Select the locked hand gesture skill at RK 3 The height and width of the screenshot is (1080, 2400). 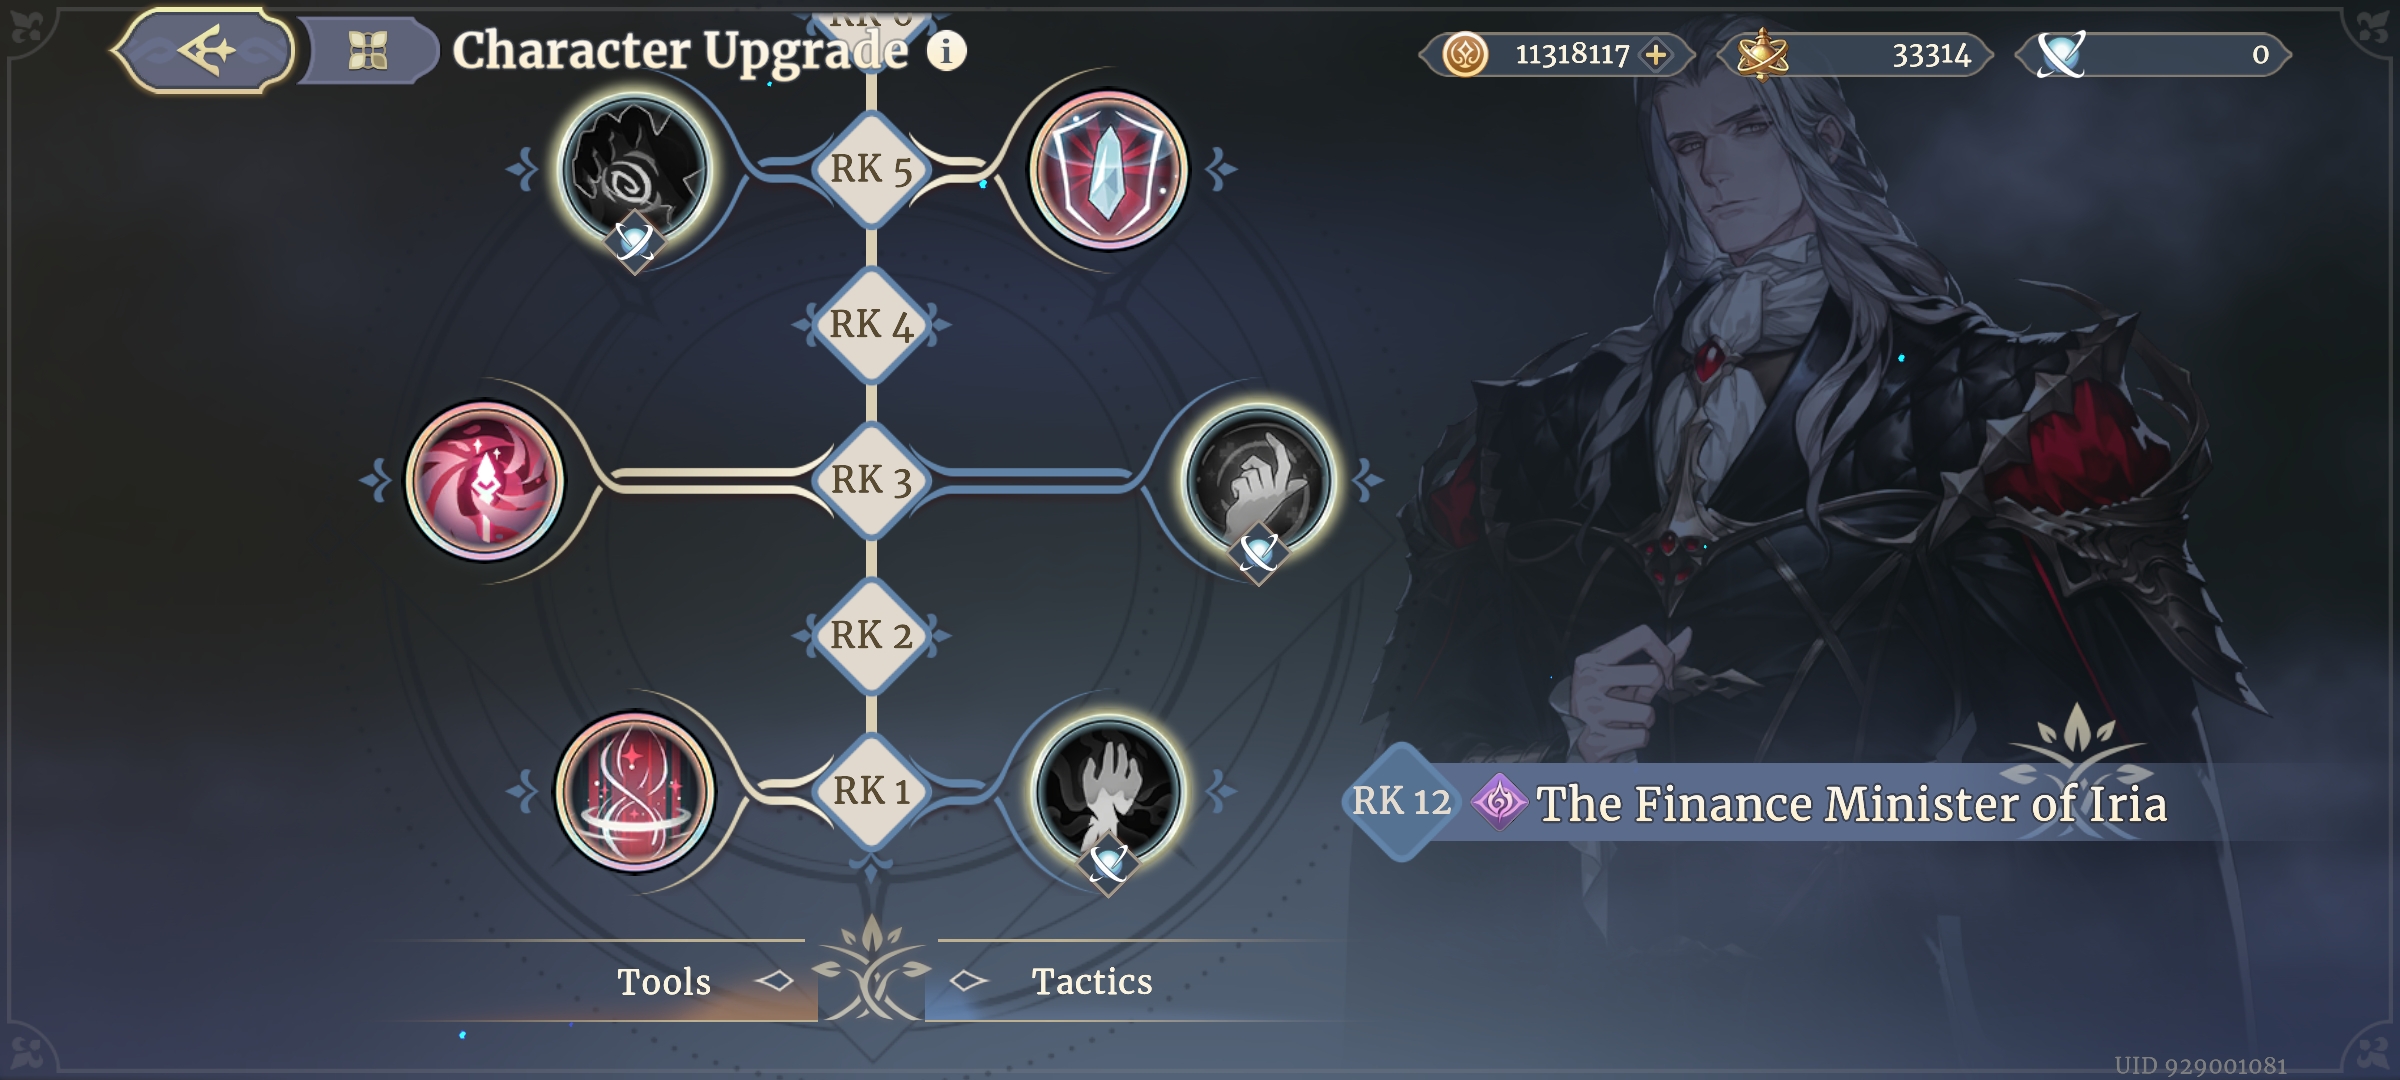[1259, 481]
